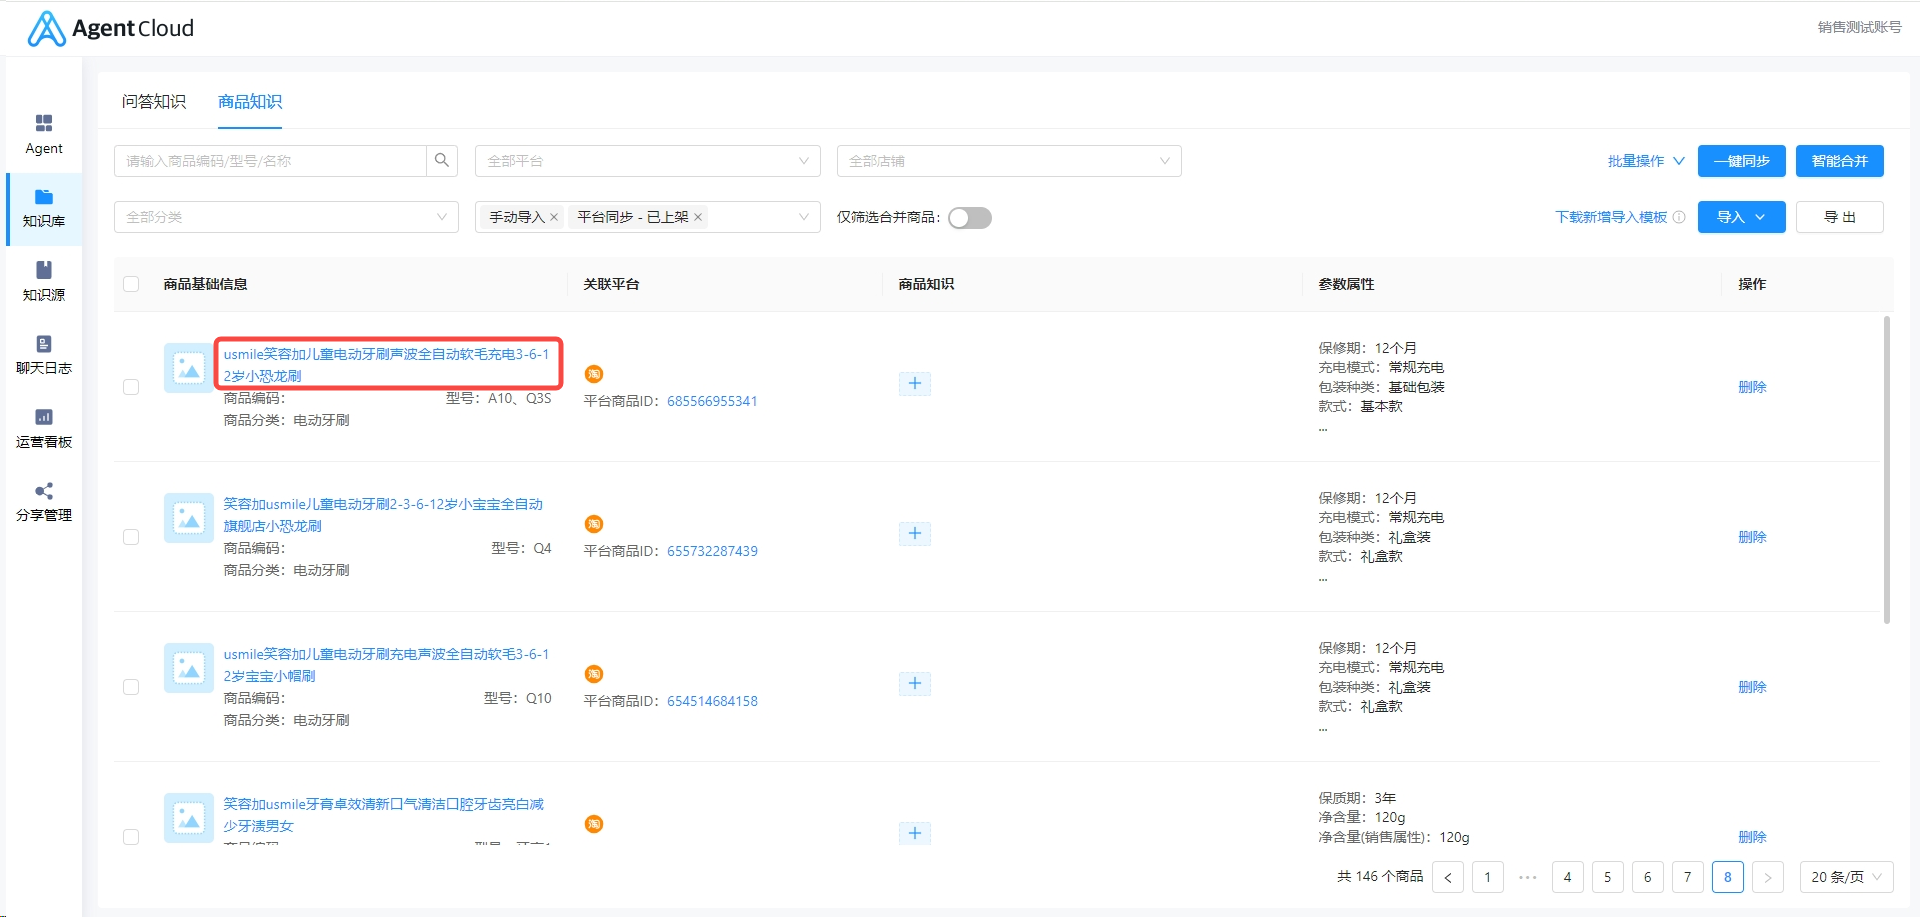The image size is (1920, 917).
Task: Change the 20 条/页 page size
Action: point(1846,877)
